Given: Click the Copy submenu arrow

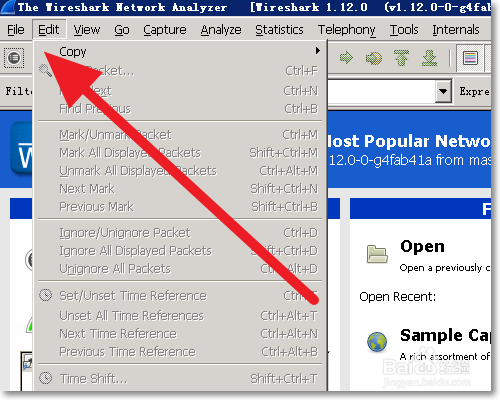Looking at the screenshot, I should point(317,51).
